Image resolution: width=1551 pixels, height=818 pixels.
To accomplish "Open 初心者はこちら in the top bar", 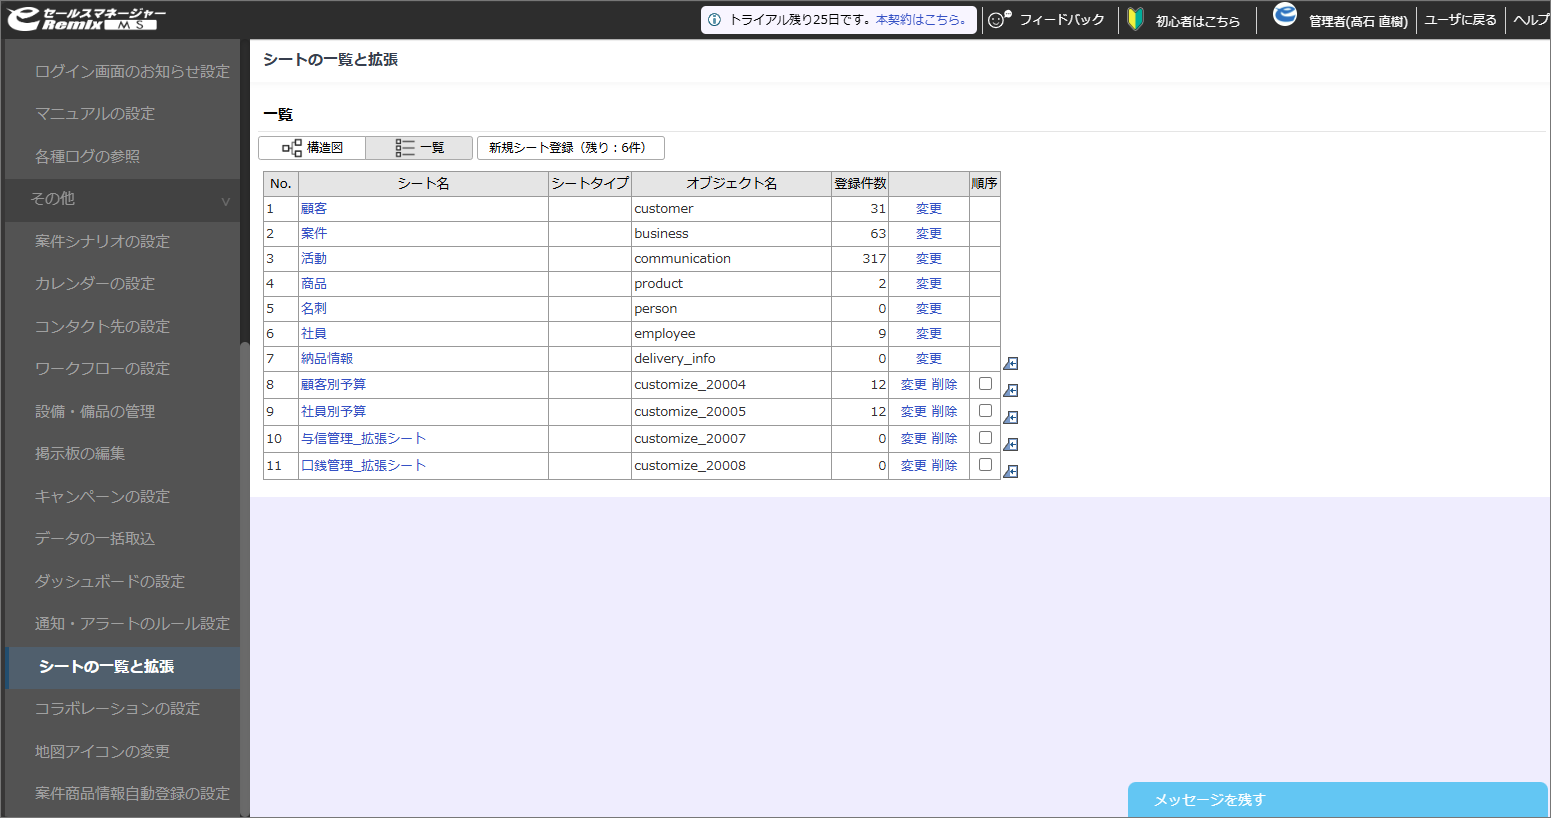I will tap(1198, 21).
